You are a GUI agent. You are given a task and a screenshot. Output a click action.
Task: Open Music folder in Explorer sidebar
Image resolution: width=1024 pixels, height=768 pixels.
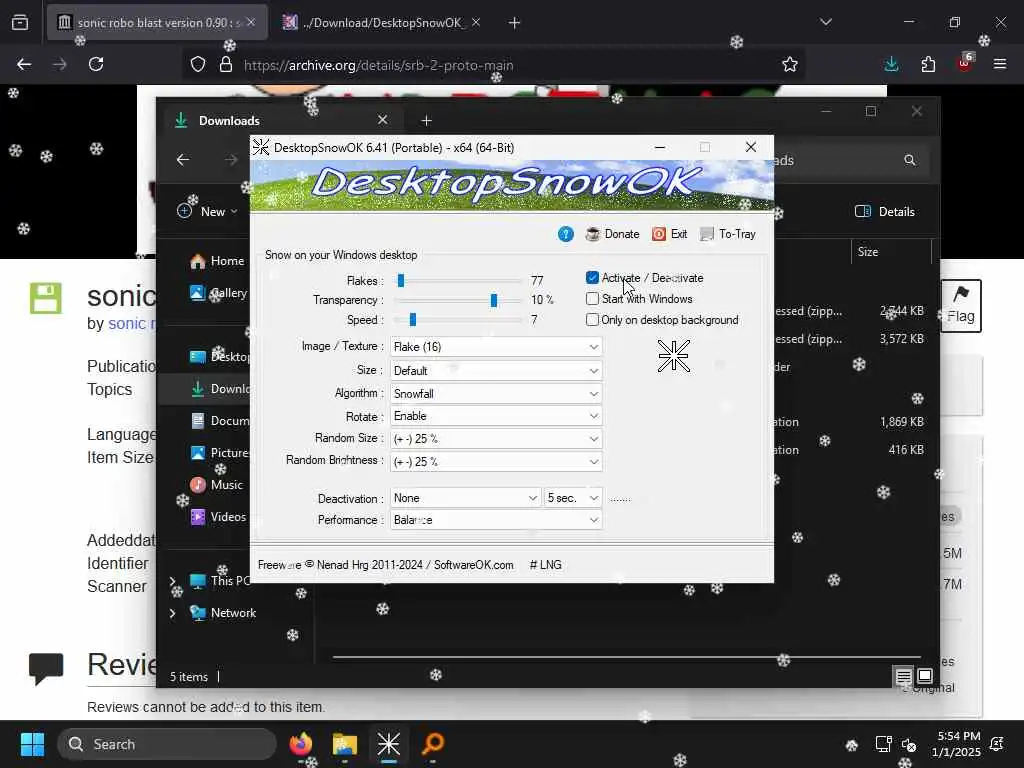(216, 485)
